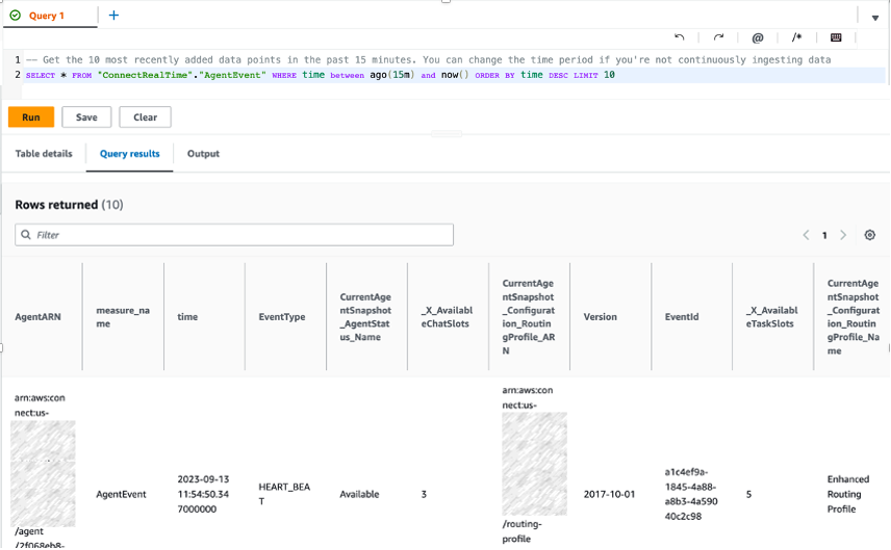Click the EventType column header
This screenshot has height=550, width=891.
[x=282, y=316]
